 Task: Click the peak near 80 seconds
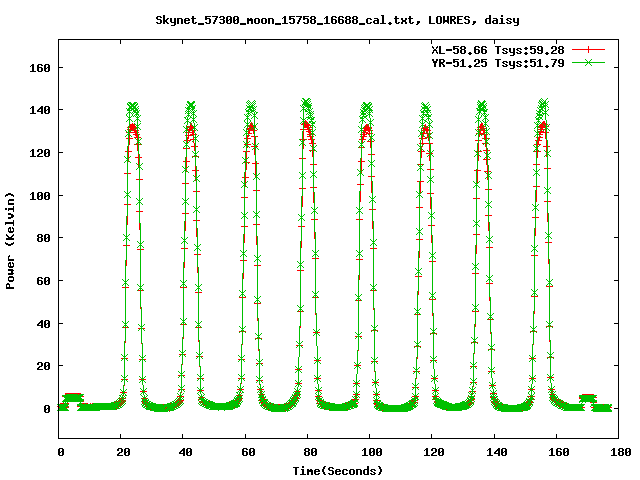(x=307, y=103)
